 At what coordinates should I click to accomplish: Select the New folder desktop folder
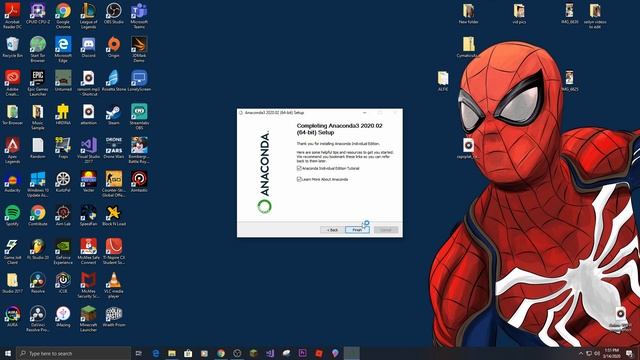click(x=468, y=13)
